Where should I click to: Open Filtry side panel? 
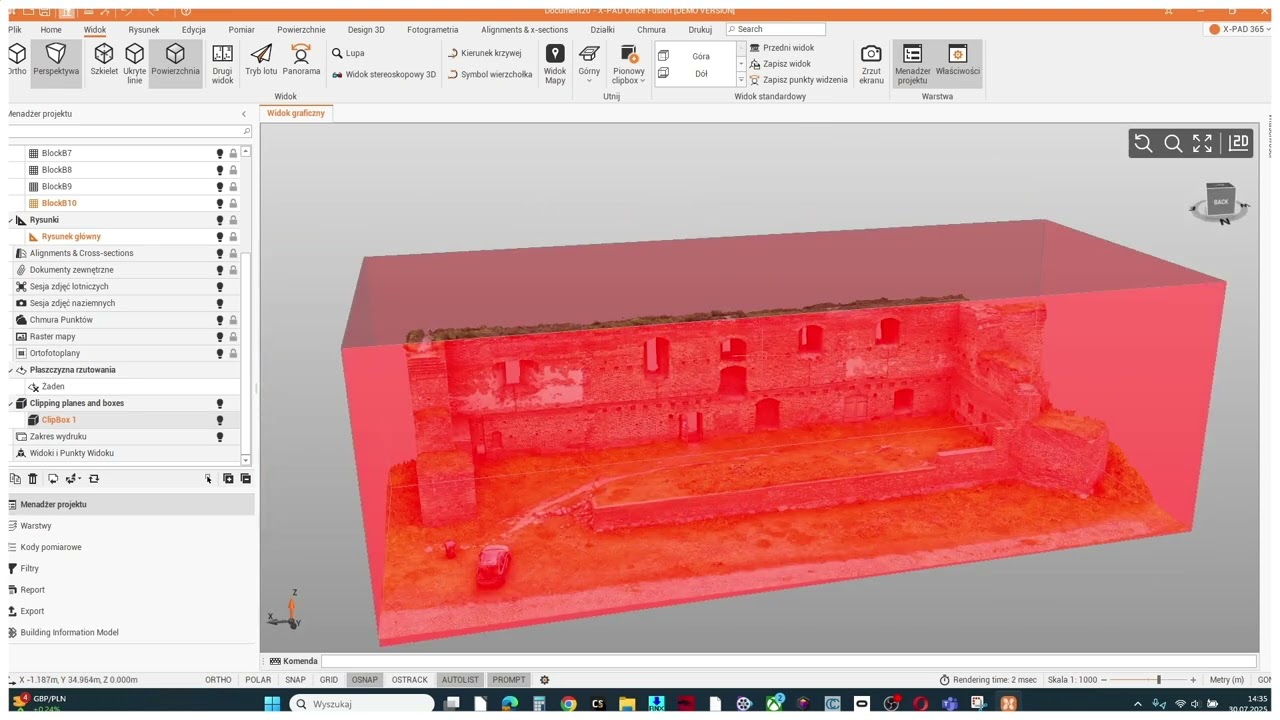click(30, 569)
